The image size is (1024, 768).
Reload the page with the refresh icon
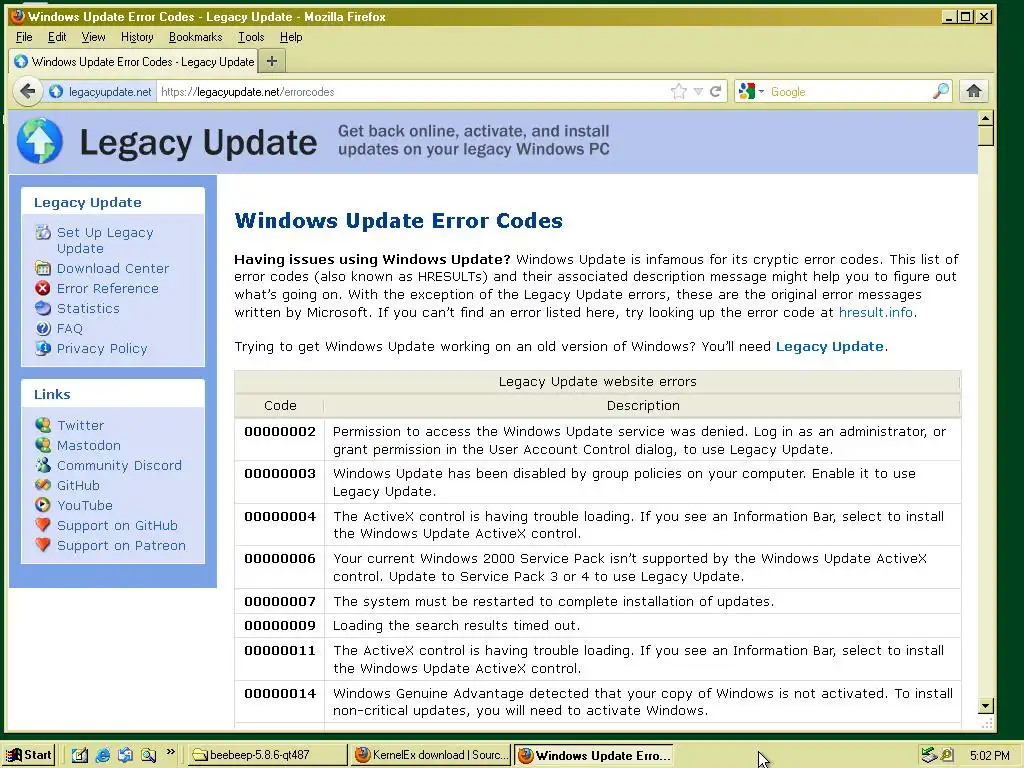coord(716,91)
